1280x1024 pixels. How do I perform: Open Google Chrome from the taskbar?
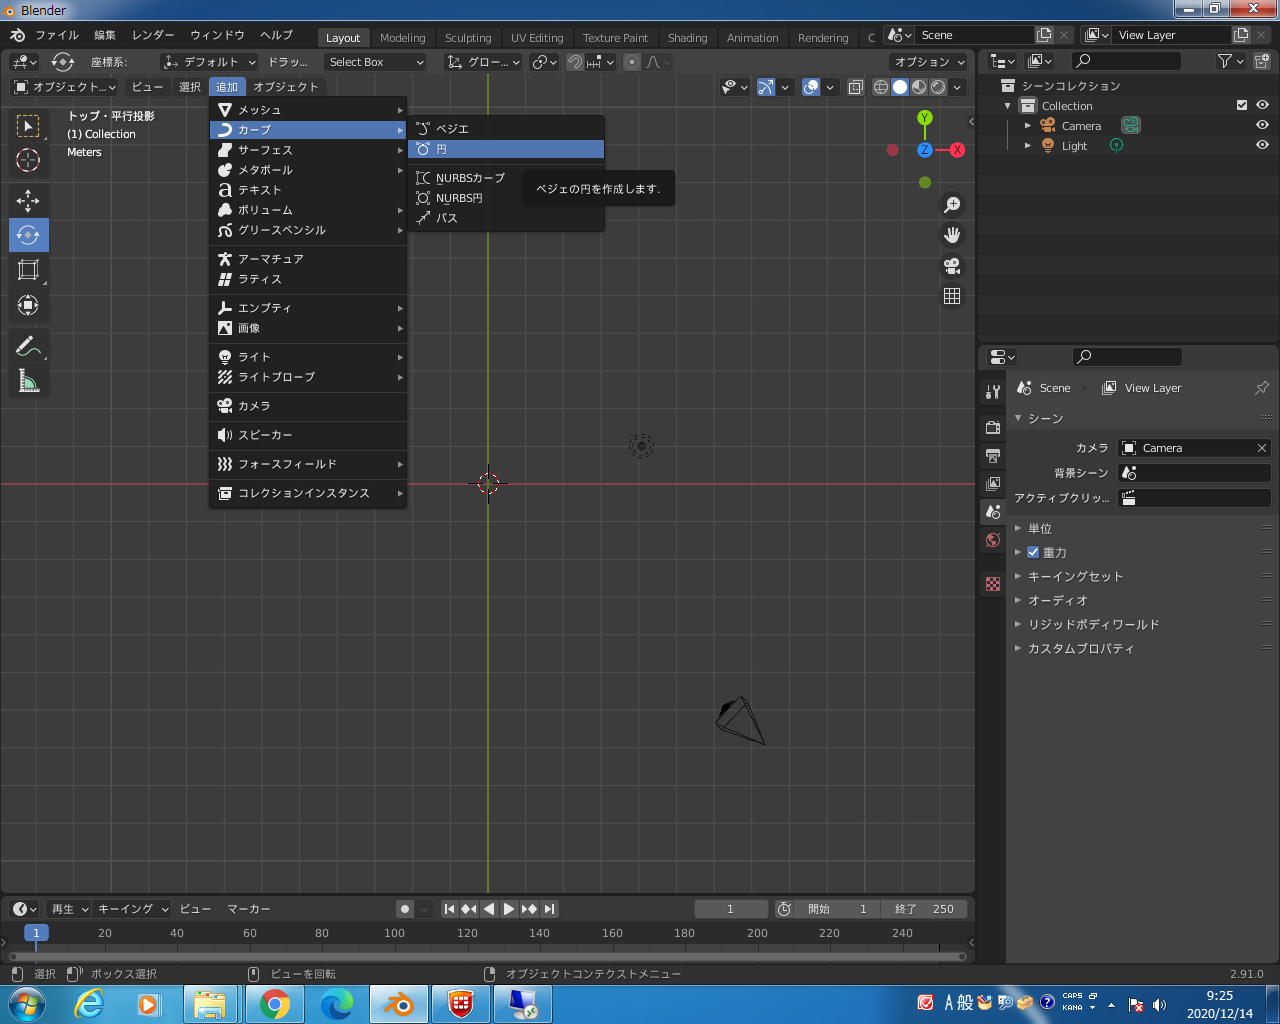(x=275, y=1004)
